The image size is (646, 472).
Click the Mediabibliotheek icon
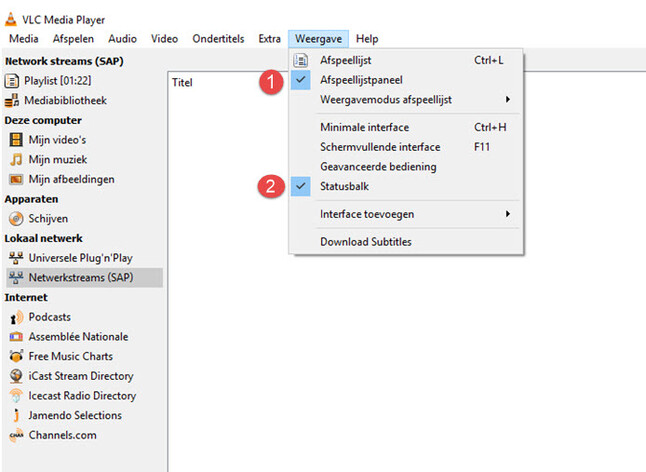pos(12,100)
